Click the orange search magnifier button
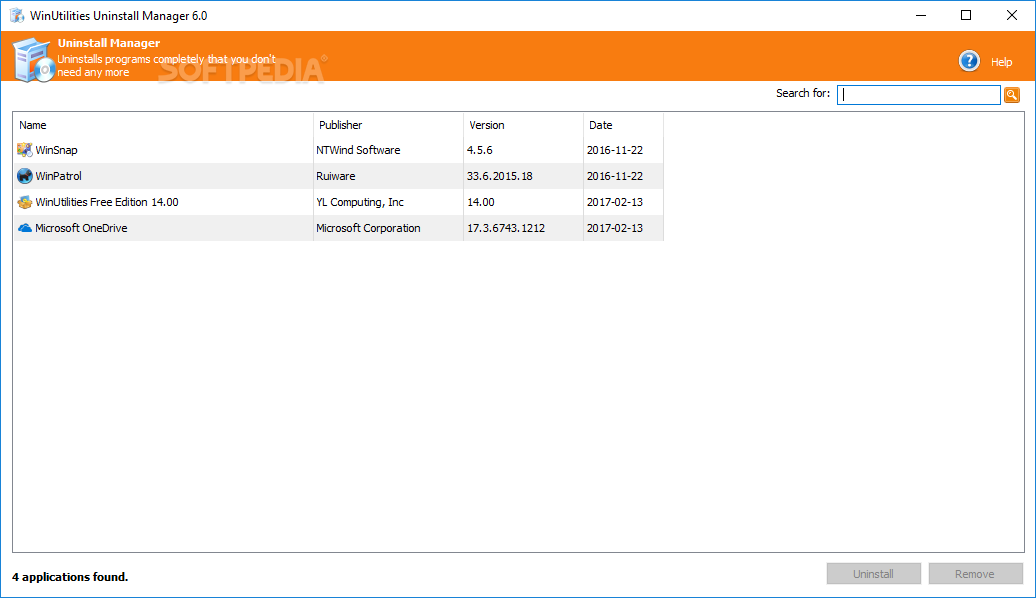The height and width of the screenshot is (598, 1036). (x=1012, y=94)
